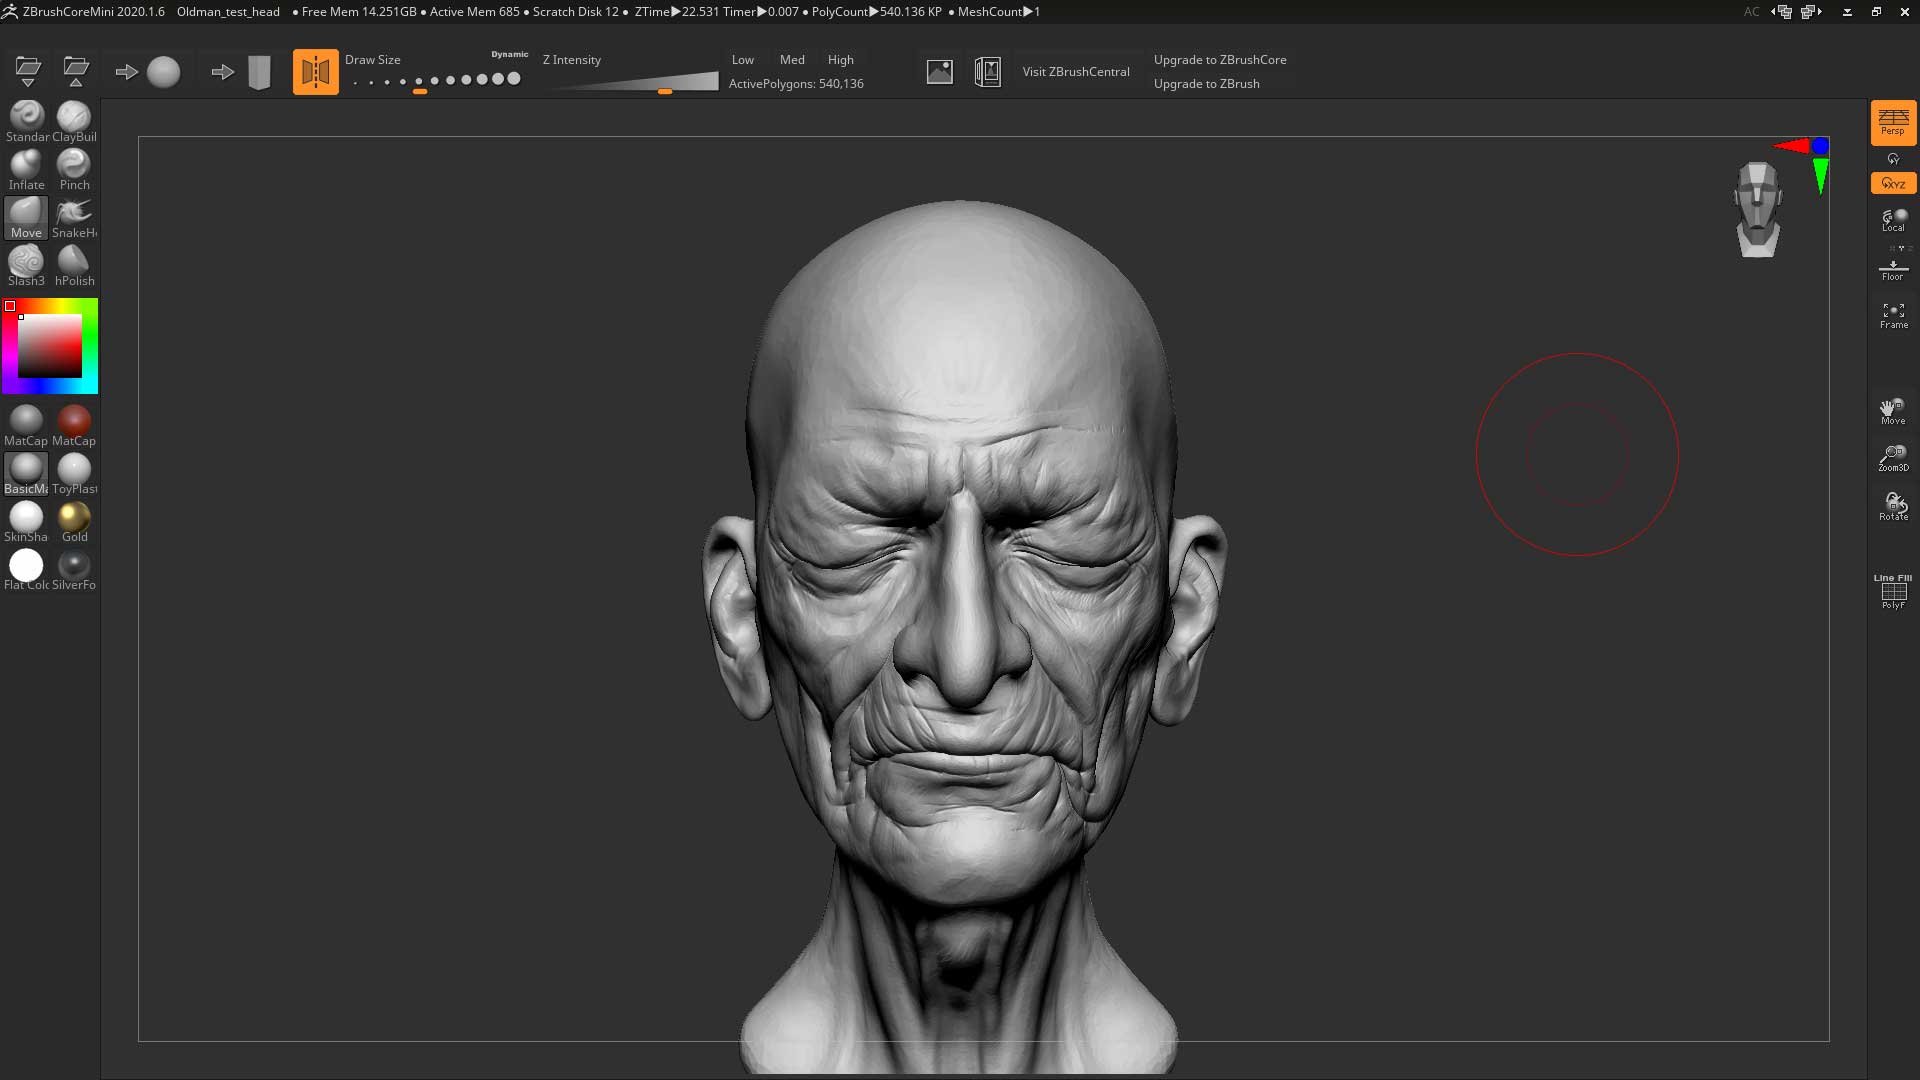Toggle the Floor grid
The image size is (1920, 1080).
pos(1893,270)
